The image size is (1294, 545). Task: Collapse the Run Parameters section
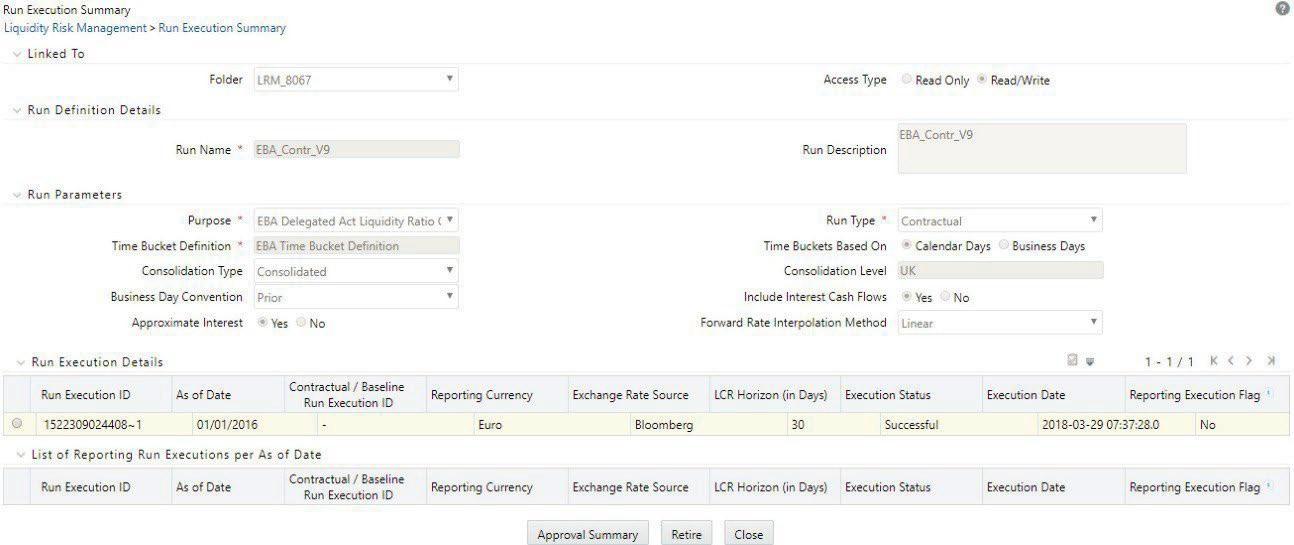(x=17, y=195)
